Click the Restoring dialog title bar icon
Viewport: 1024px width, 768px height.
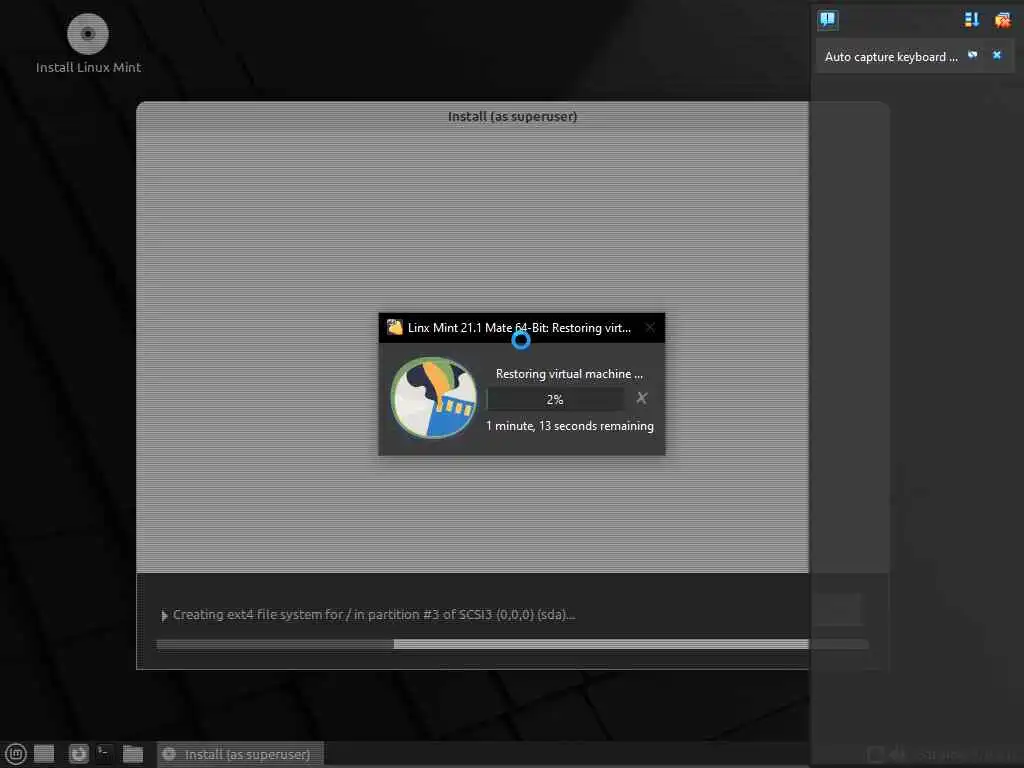(394, 327)
